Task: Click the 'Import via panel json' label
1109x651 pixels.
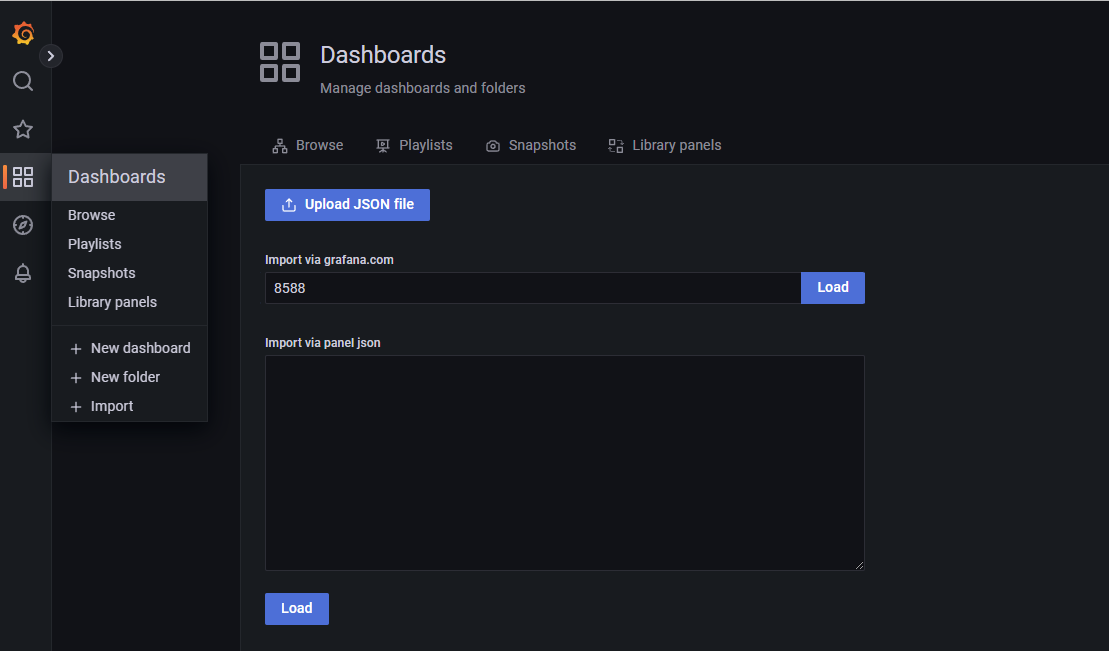Action: pos(323,342)
